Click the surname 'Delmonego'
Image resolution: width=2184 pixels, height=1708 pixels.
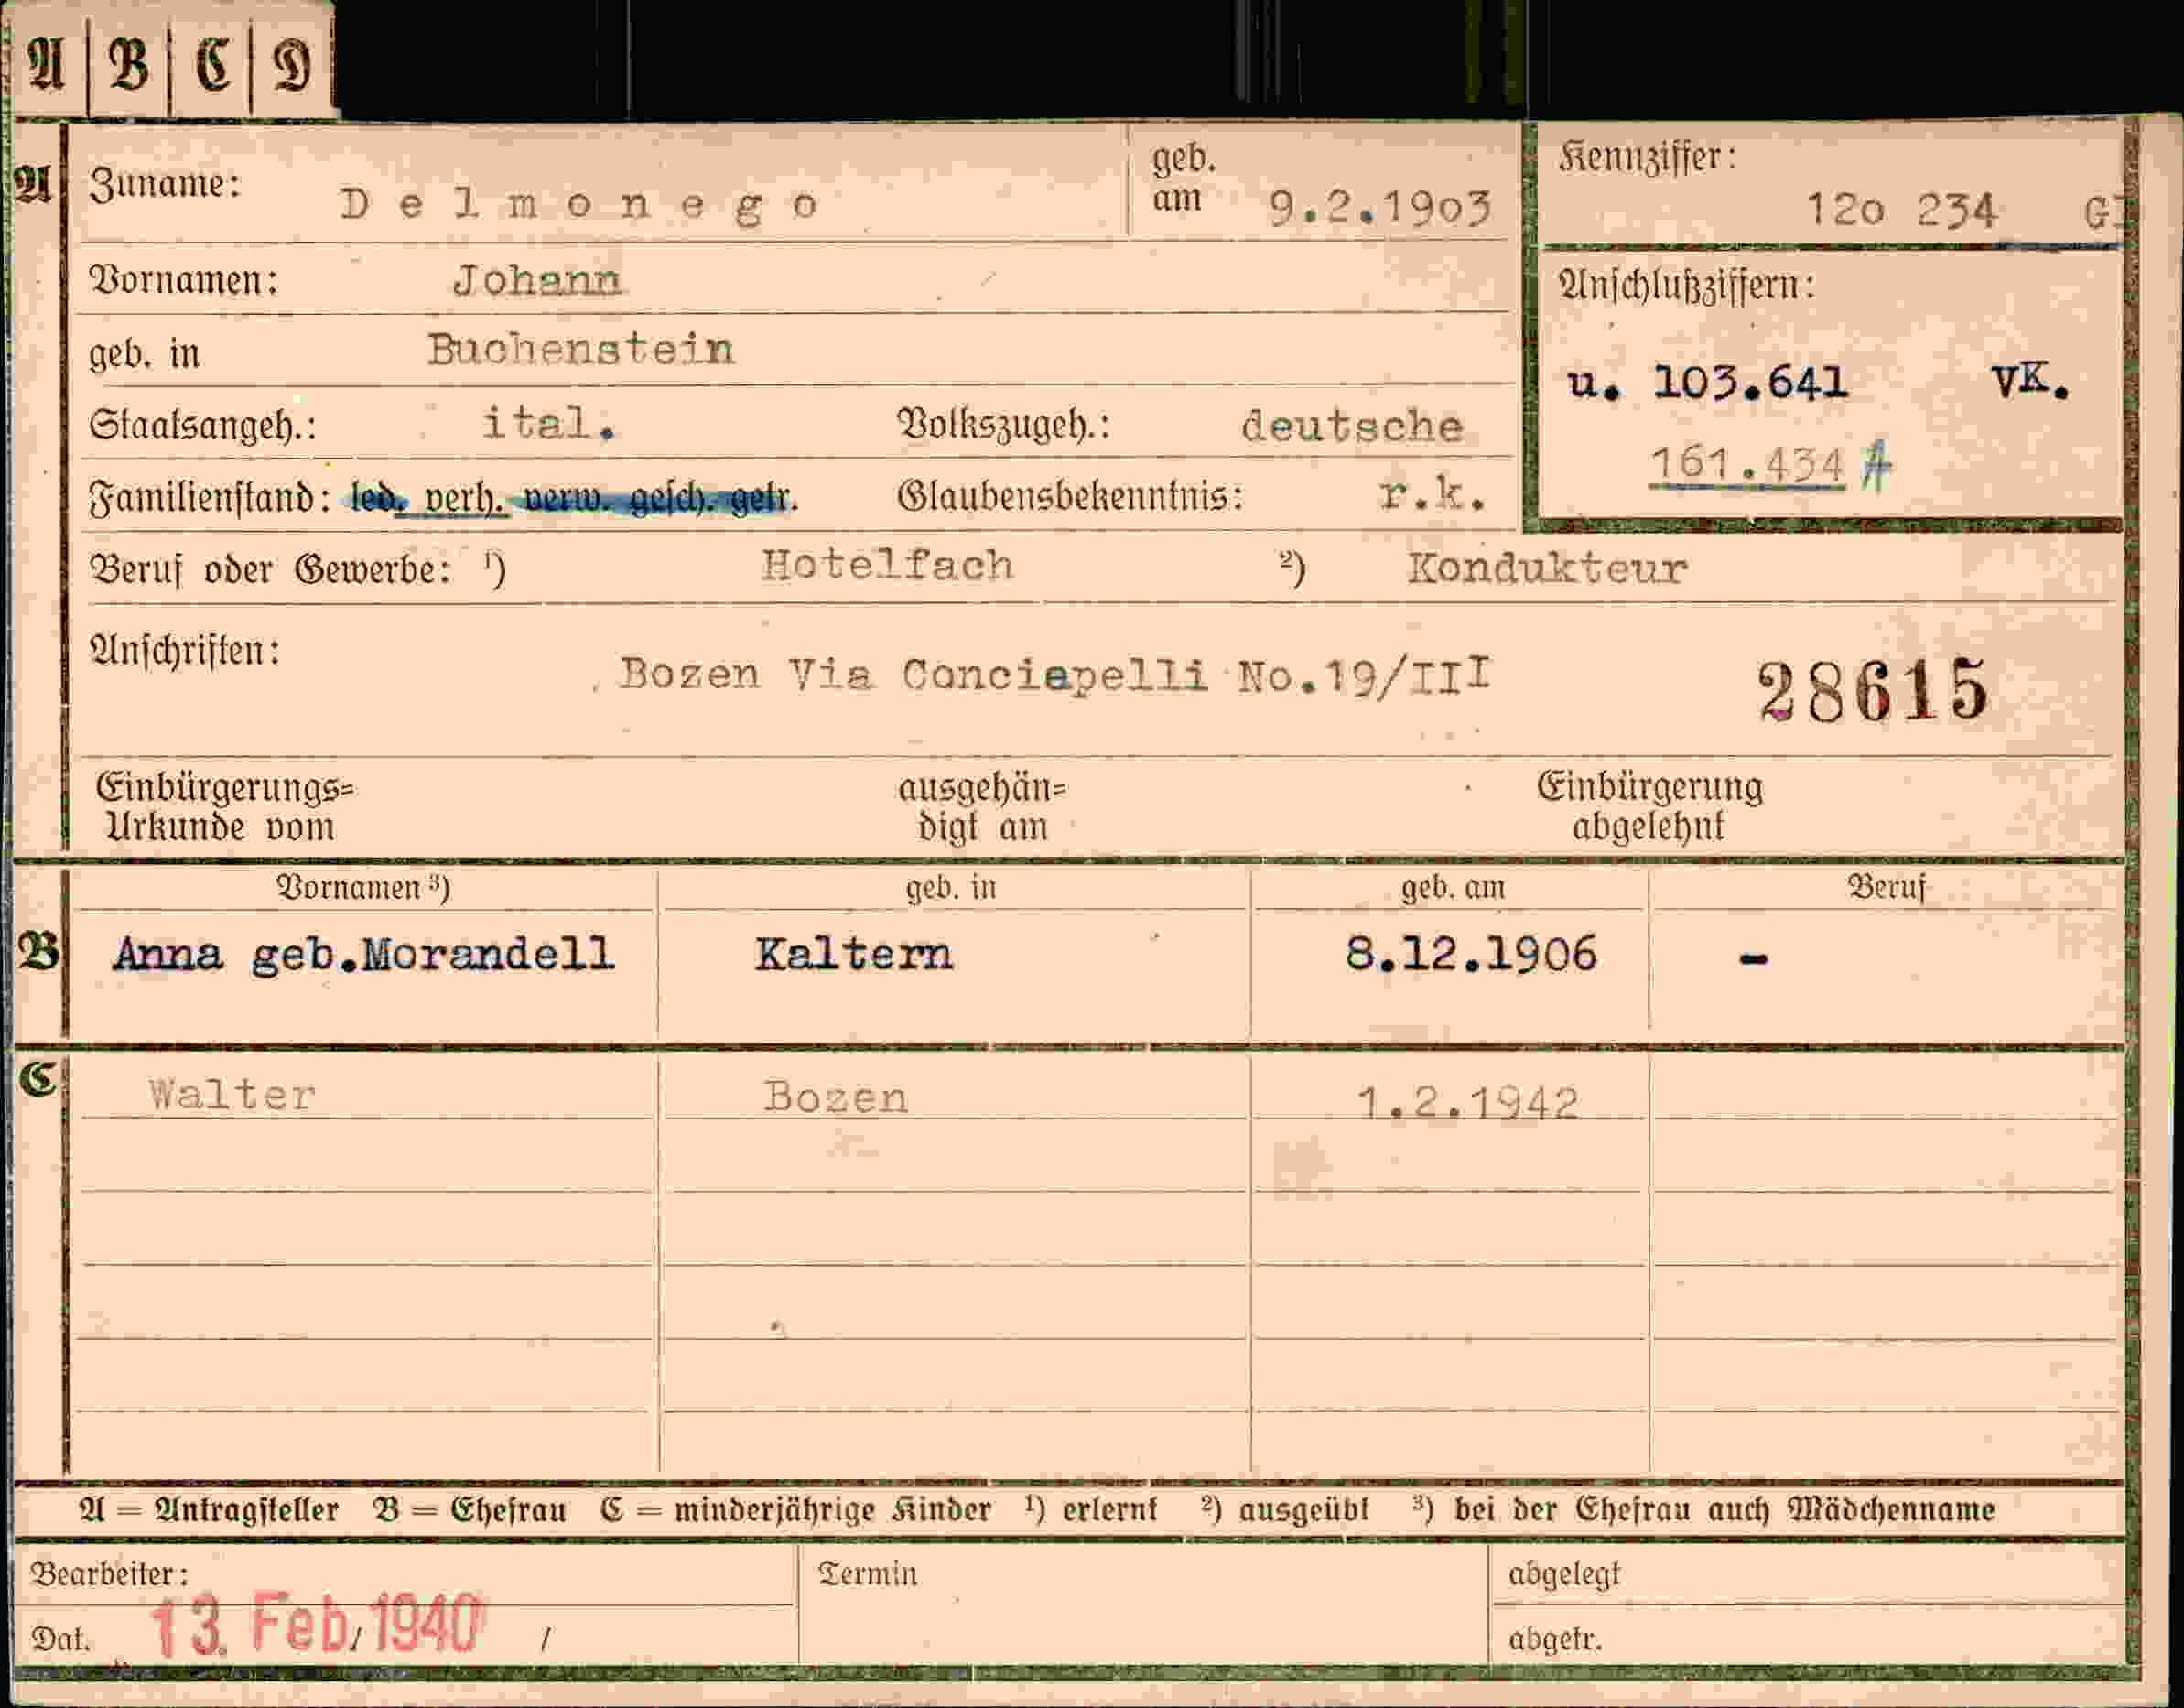click(580, 206)
